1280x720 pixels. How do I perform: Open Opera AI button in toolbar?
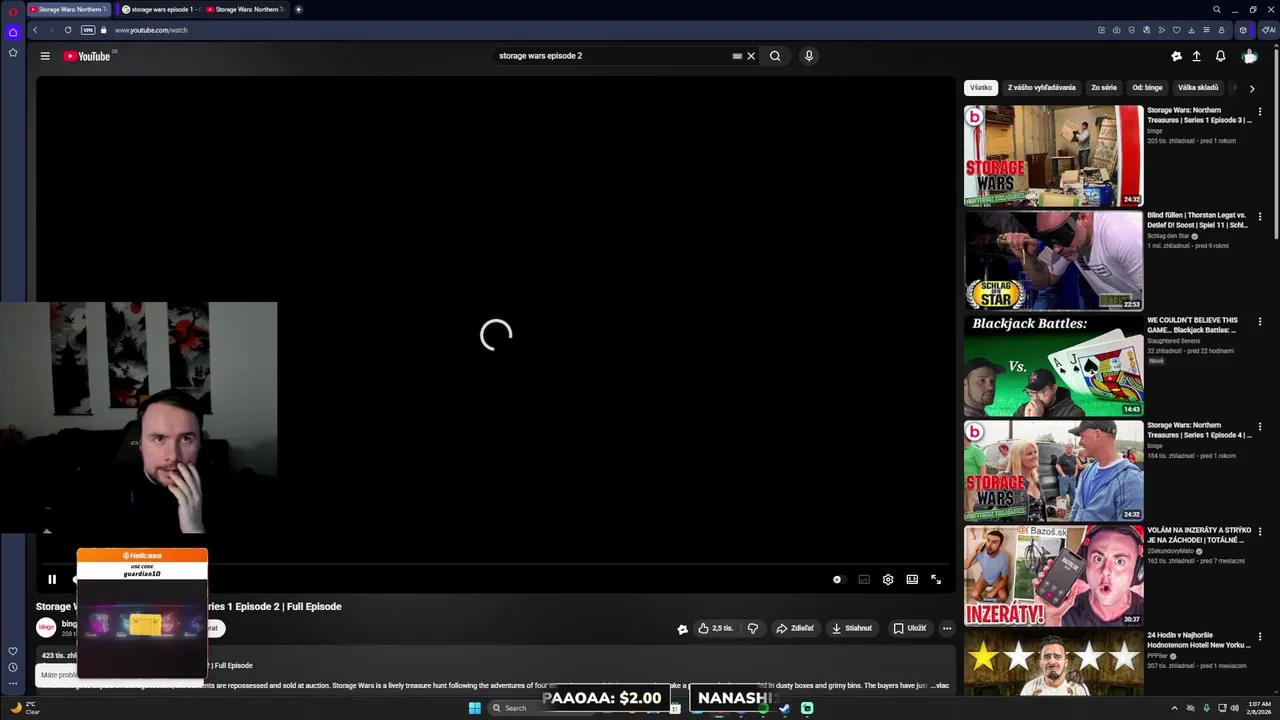[x=1268, y=30]
